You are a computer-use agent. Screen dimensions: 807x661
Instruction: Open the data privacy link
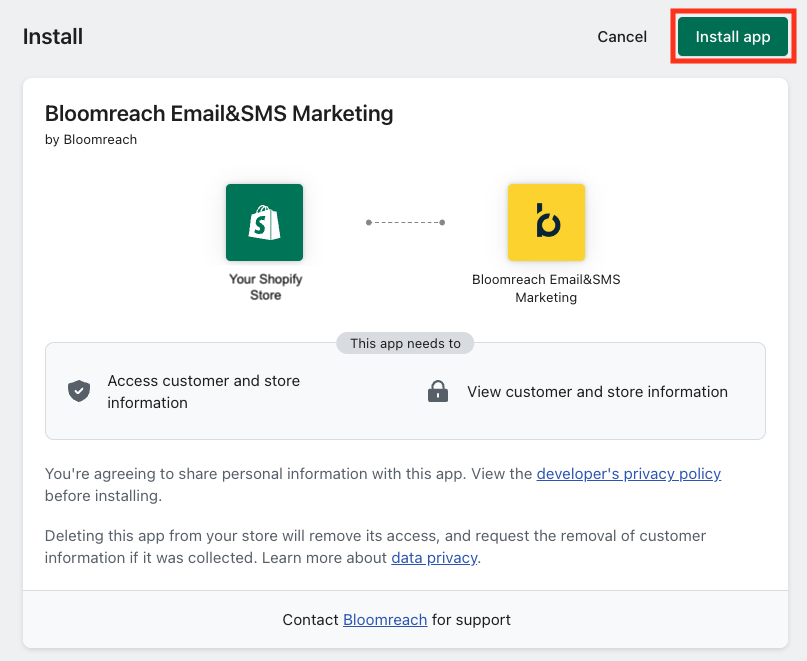pyautogui.click(x=434, y=558)
